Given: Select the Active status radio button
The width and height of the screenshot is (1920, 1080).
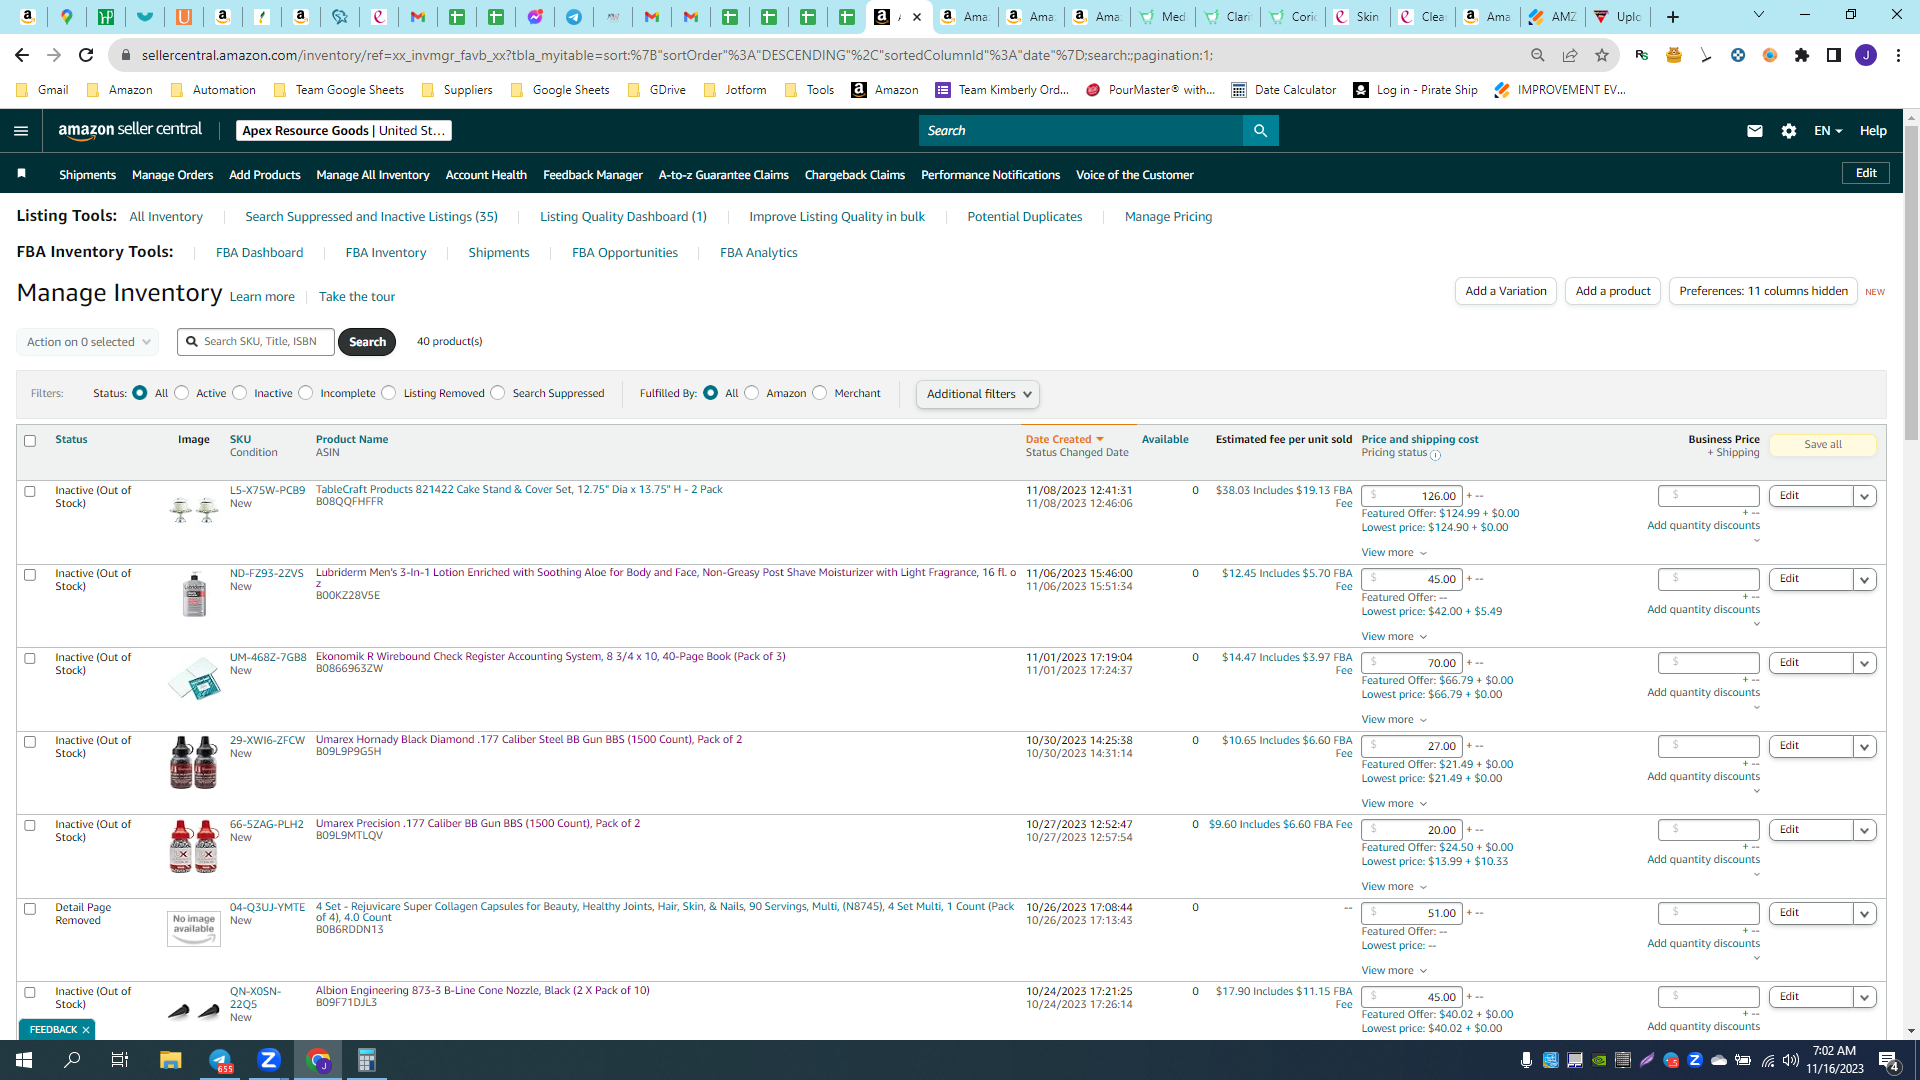Looking at the screenshot, I should [182, 393].
